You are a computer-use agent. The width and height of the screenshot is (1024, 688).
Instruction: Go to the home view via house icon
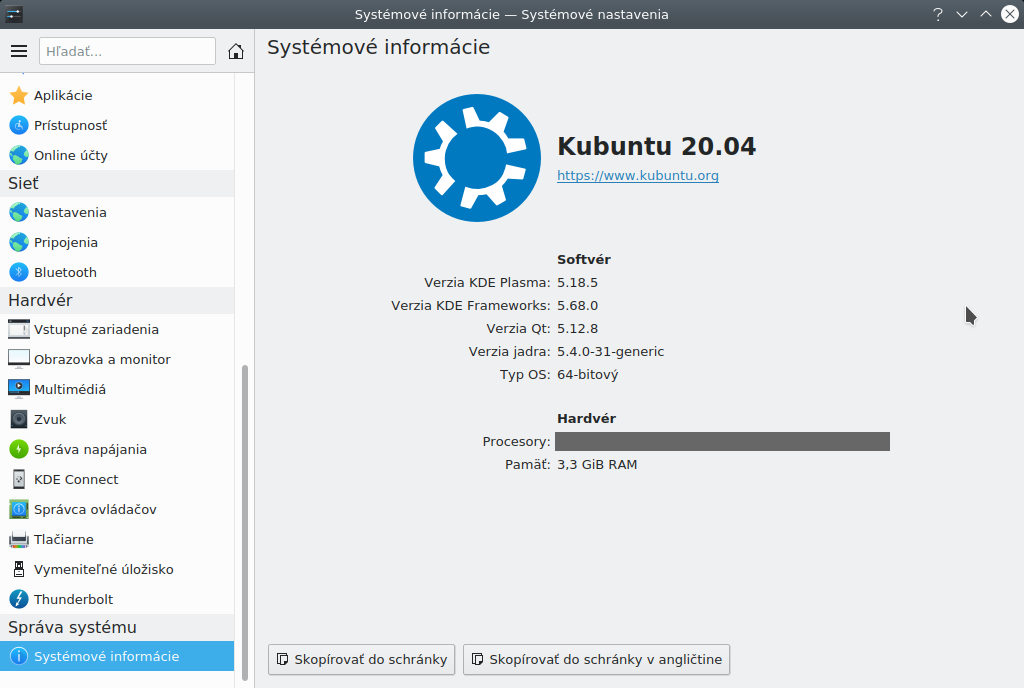[x=236, y=51]
